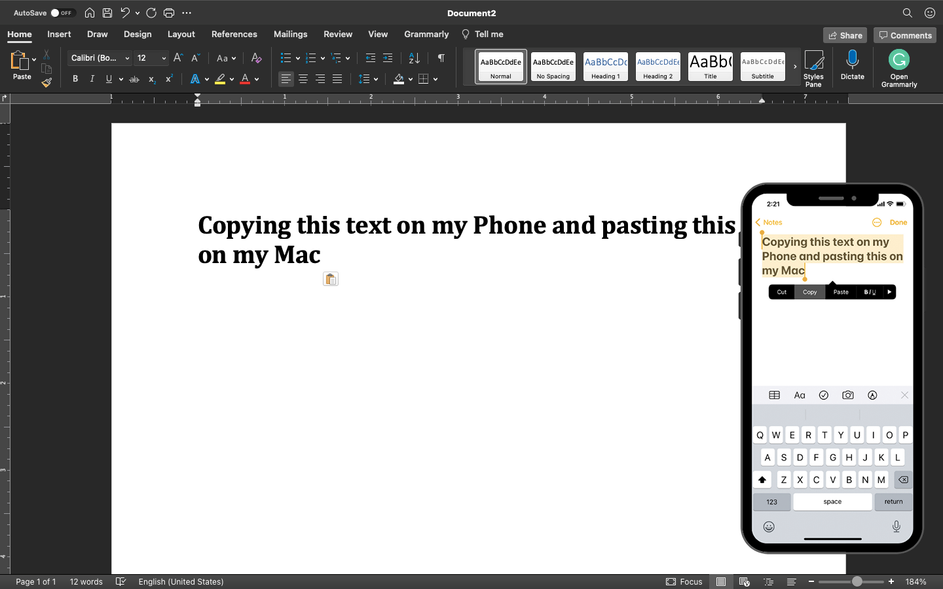The height and width of the screenshot is (589, 943).
Task: Click the Clear Formatting icon
Action: (256, 58)
